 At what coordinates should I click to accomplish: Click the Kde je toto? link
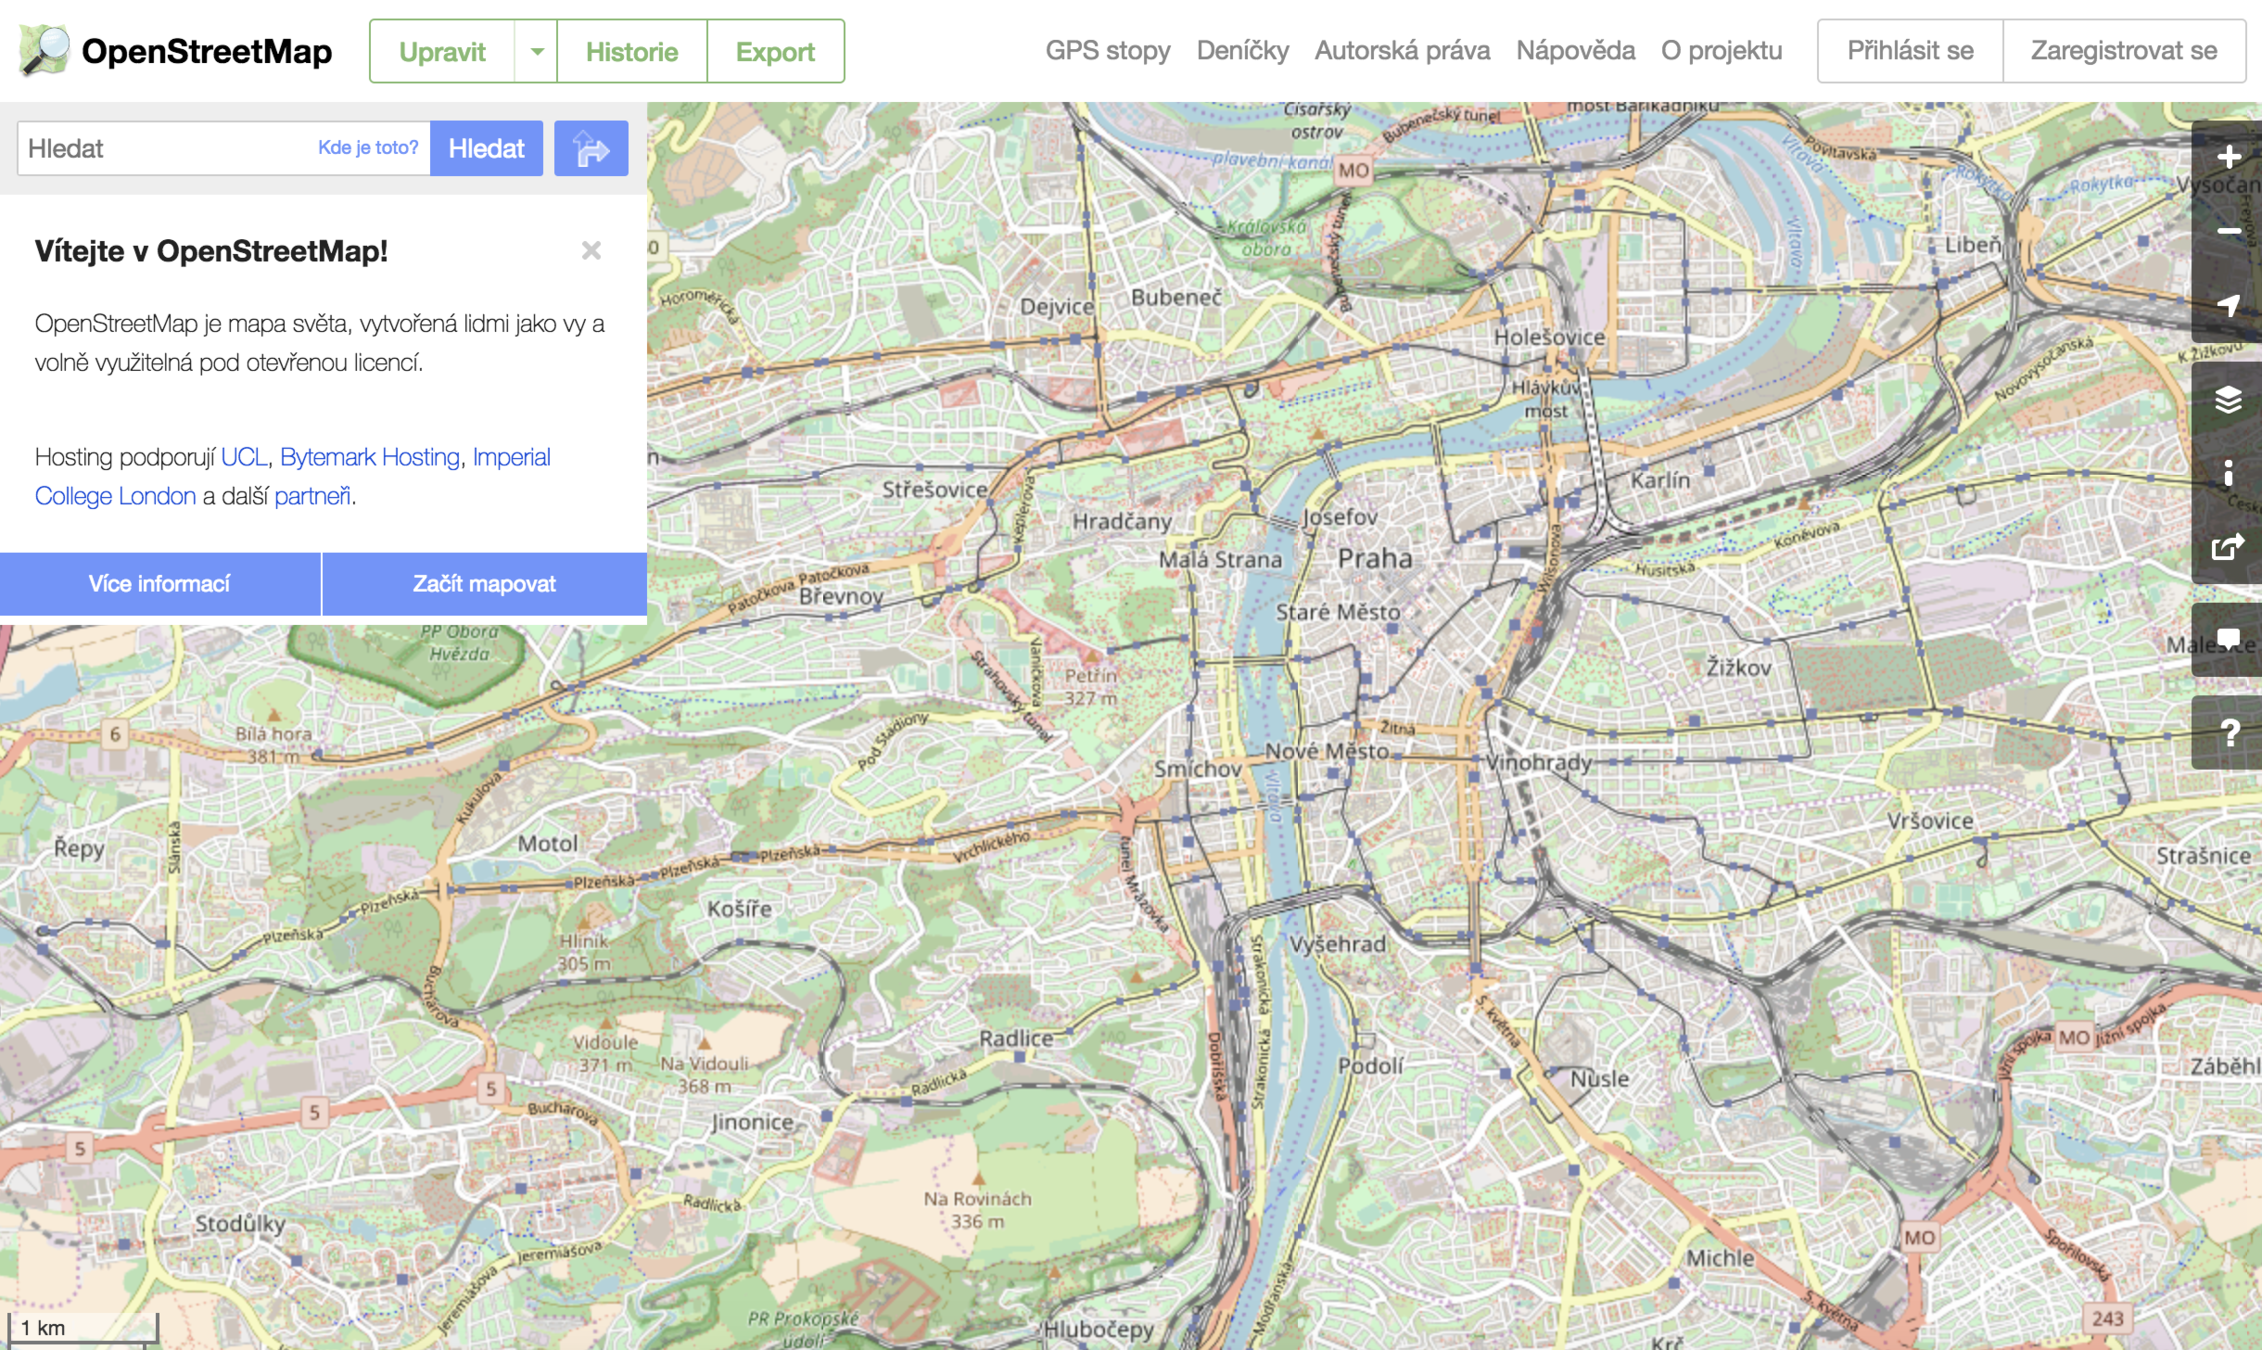368,148
